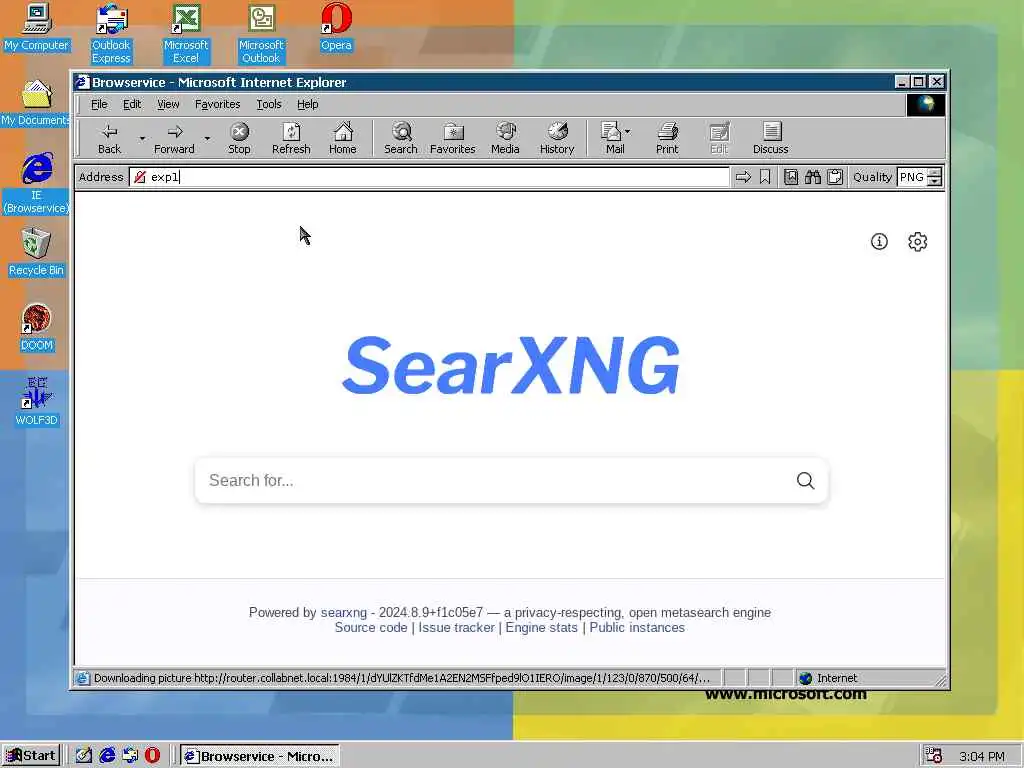Click the Address bar text field
The height and width of the screenshot is (768, 1024).
click(x=430, y=177)
